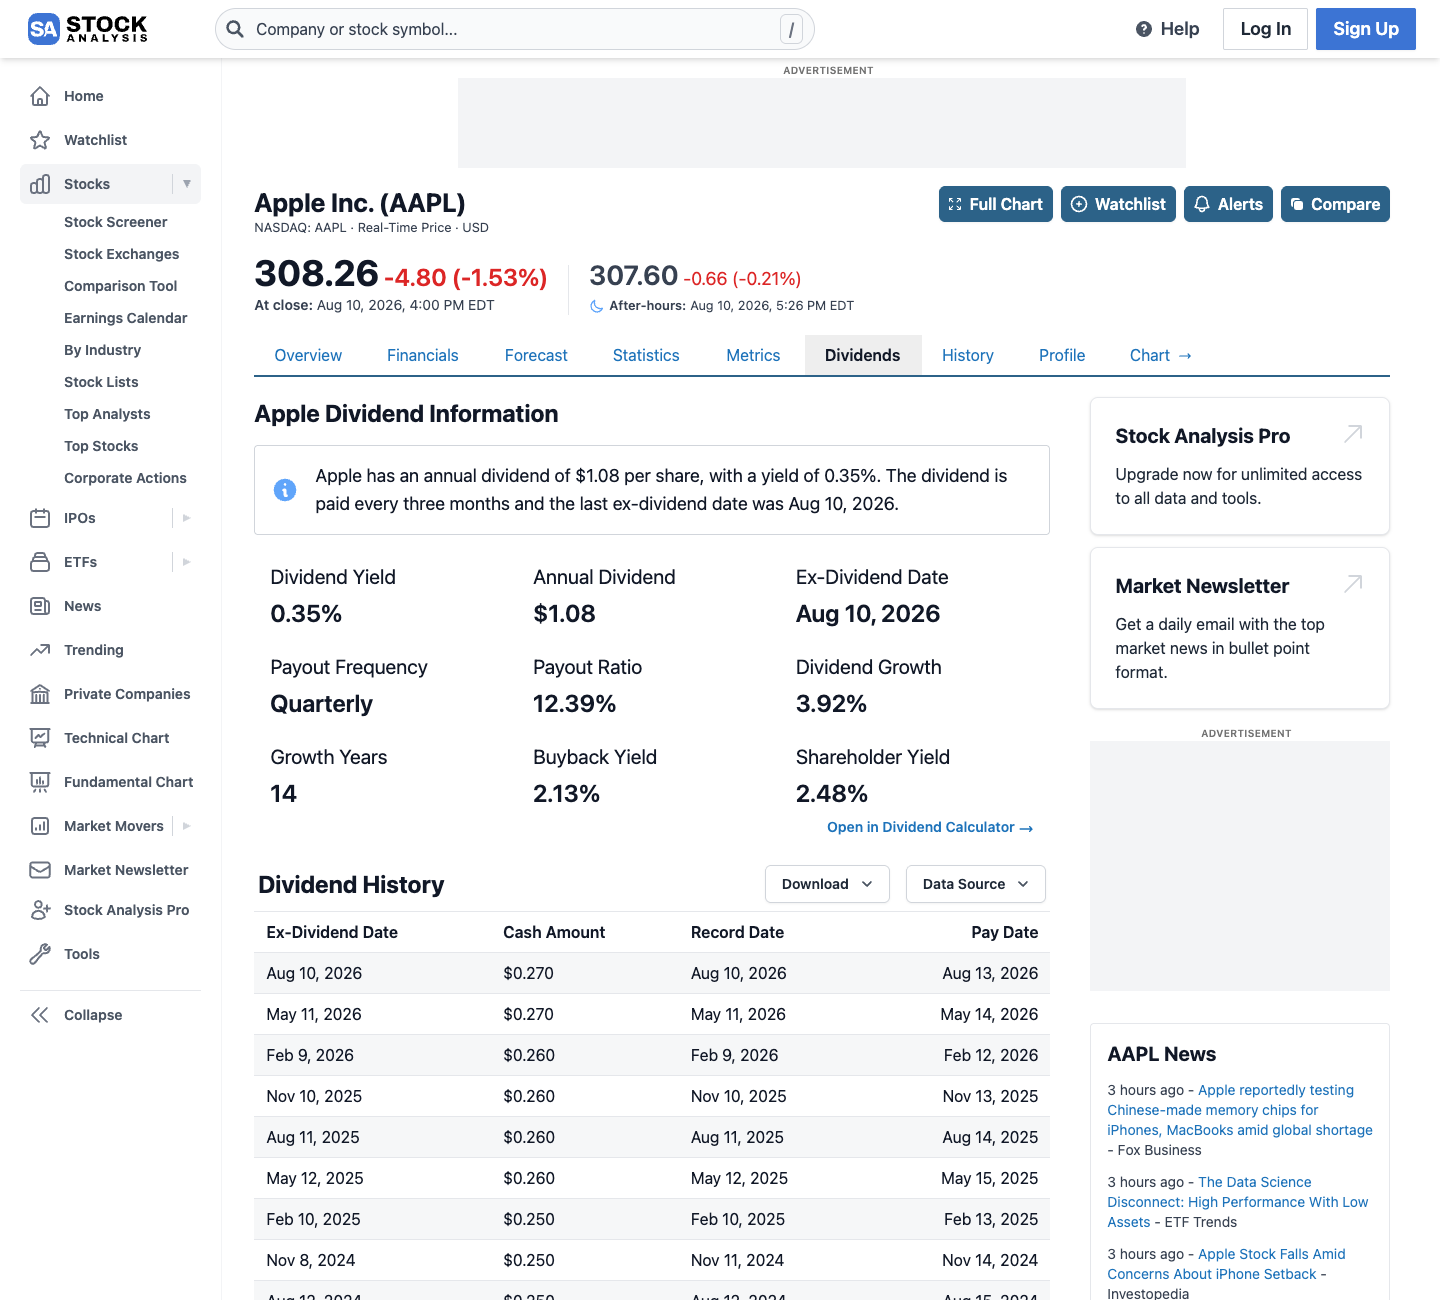Click the Full Chart button
The height and width of the screenshot is (1300, 1440).
pos(995,204)
